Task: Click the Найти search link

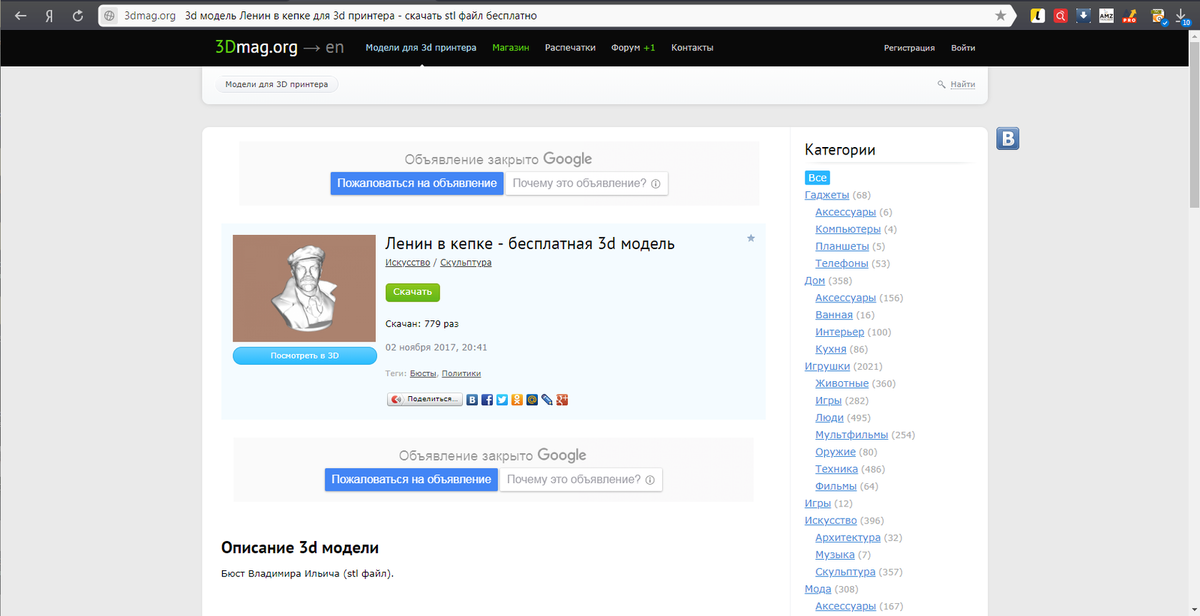Action: pos(963,85)
